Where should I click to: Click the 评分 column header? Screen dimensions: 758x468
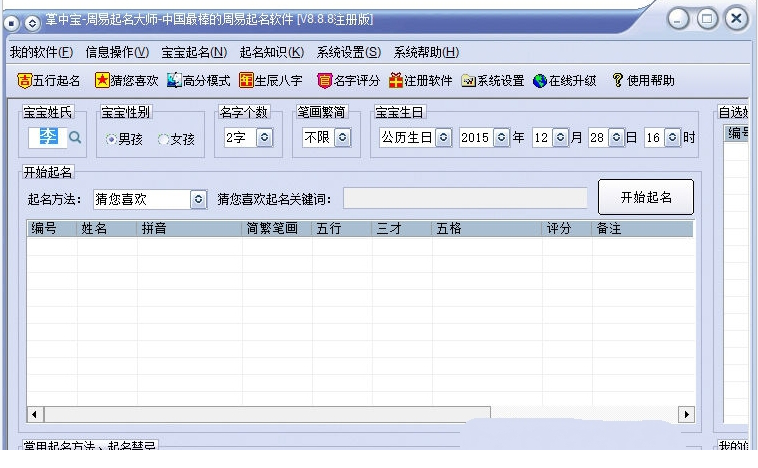567,228
